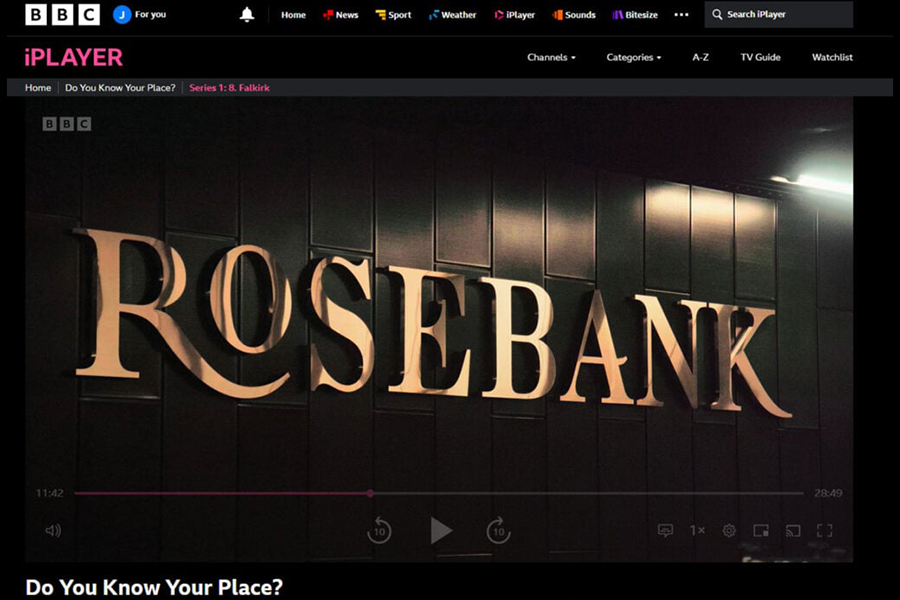900x600 pixels.
Task: Click the playback progress bar handle
Action: tap(370, 493)
